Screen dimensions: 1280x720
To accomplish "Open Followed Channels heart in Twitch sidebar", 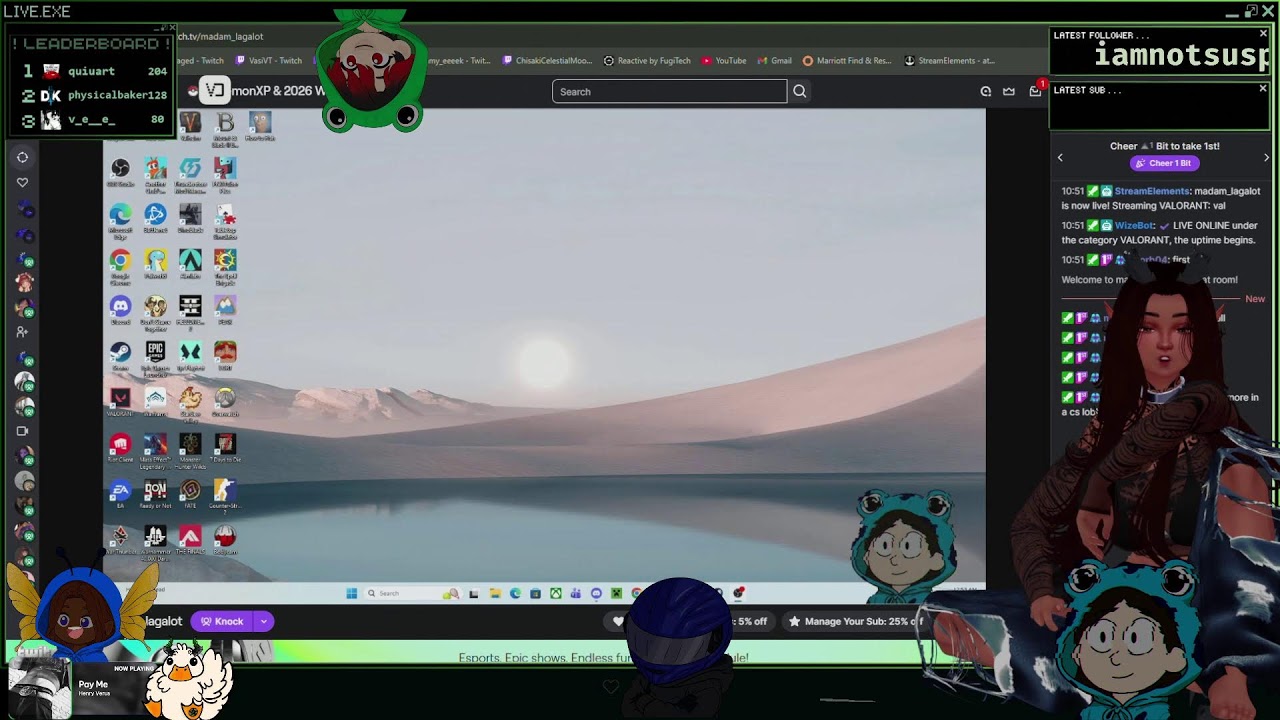I will pyautogui.click(x=22, y=183).
